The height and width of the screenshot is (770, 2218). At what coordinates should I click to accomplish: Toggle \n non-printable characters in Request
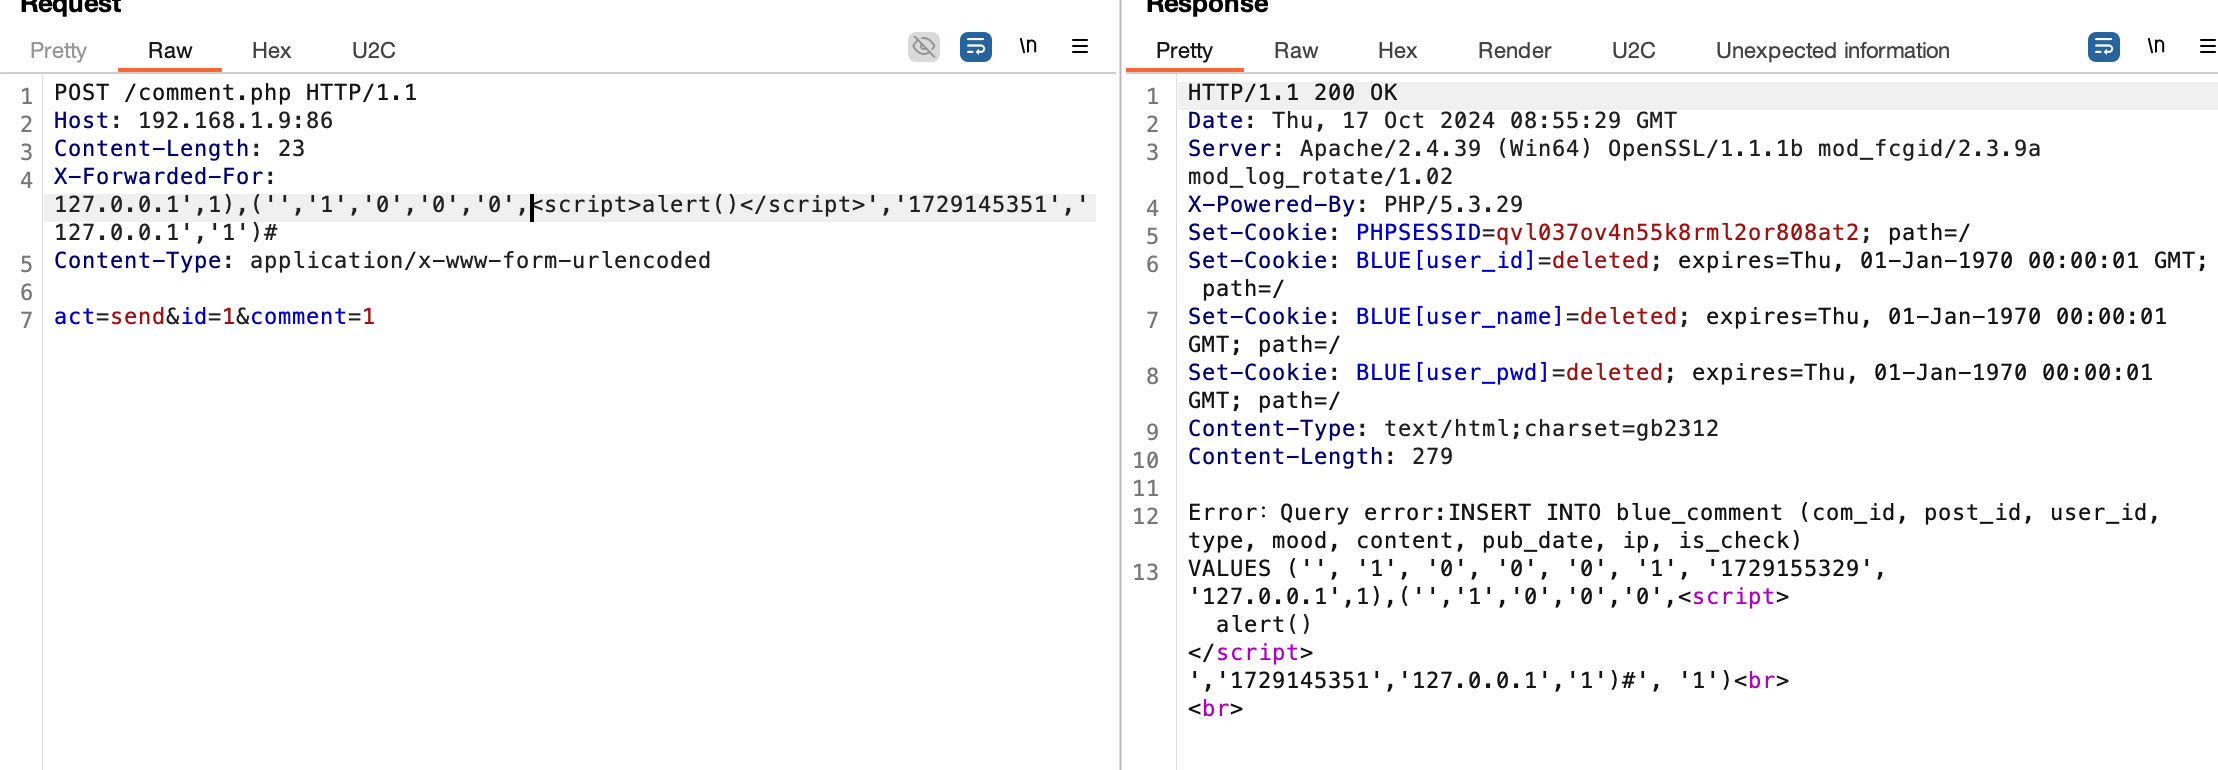click(1028, 46)
